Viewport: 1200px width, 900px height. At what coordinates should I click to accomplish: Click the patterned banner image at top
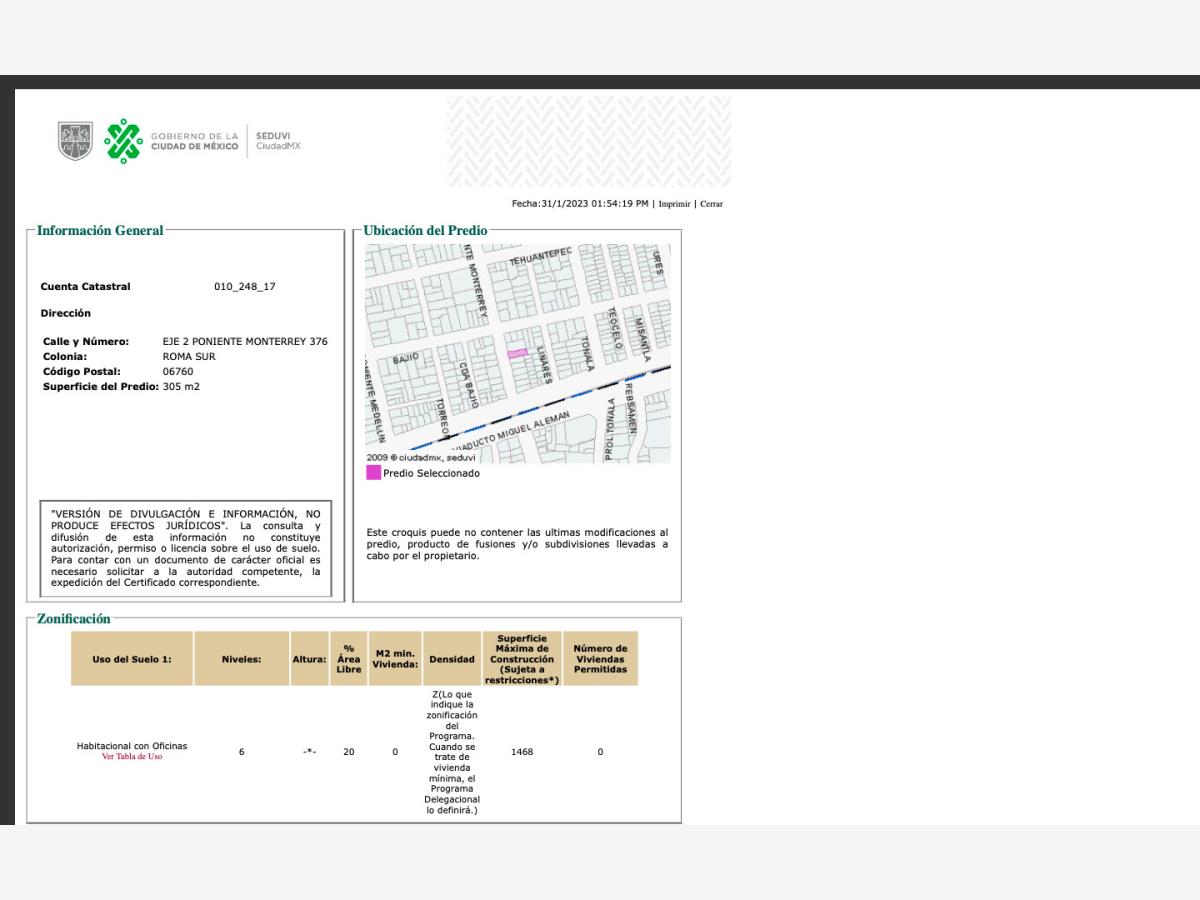click(x=589, y=141)
